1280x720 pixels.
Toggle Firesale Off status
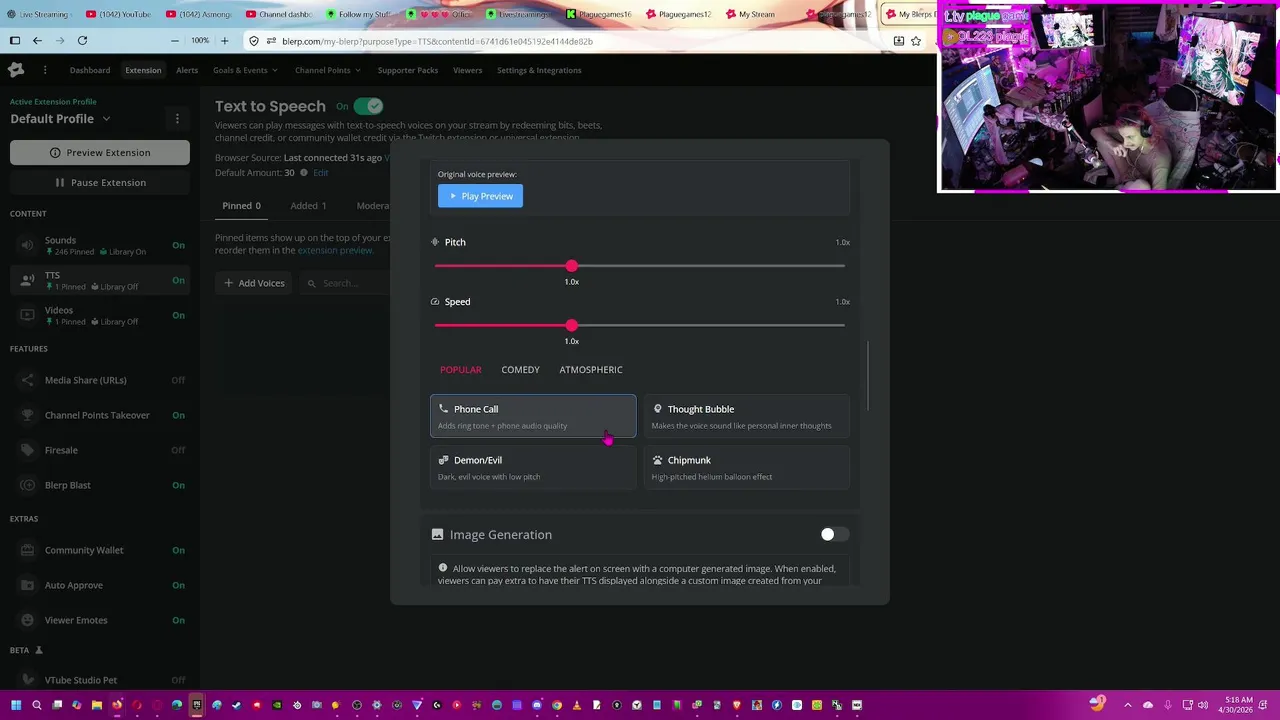tap(178, 450)
